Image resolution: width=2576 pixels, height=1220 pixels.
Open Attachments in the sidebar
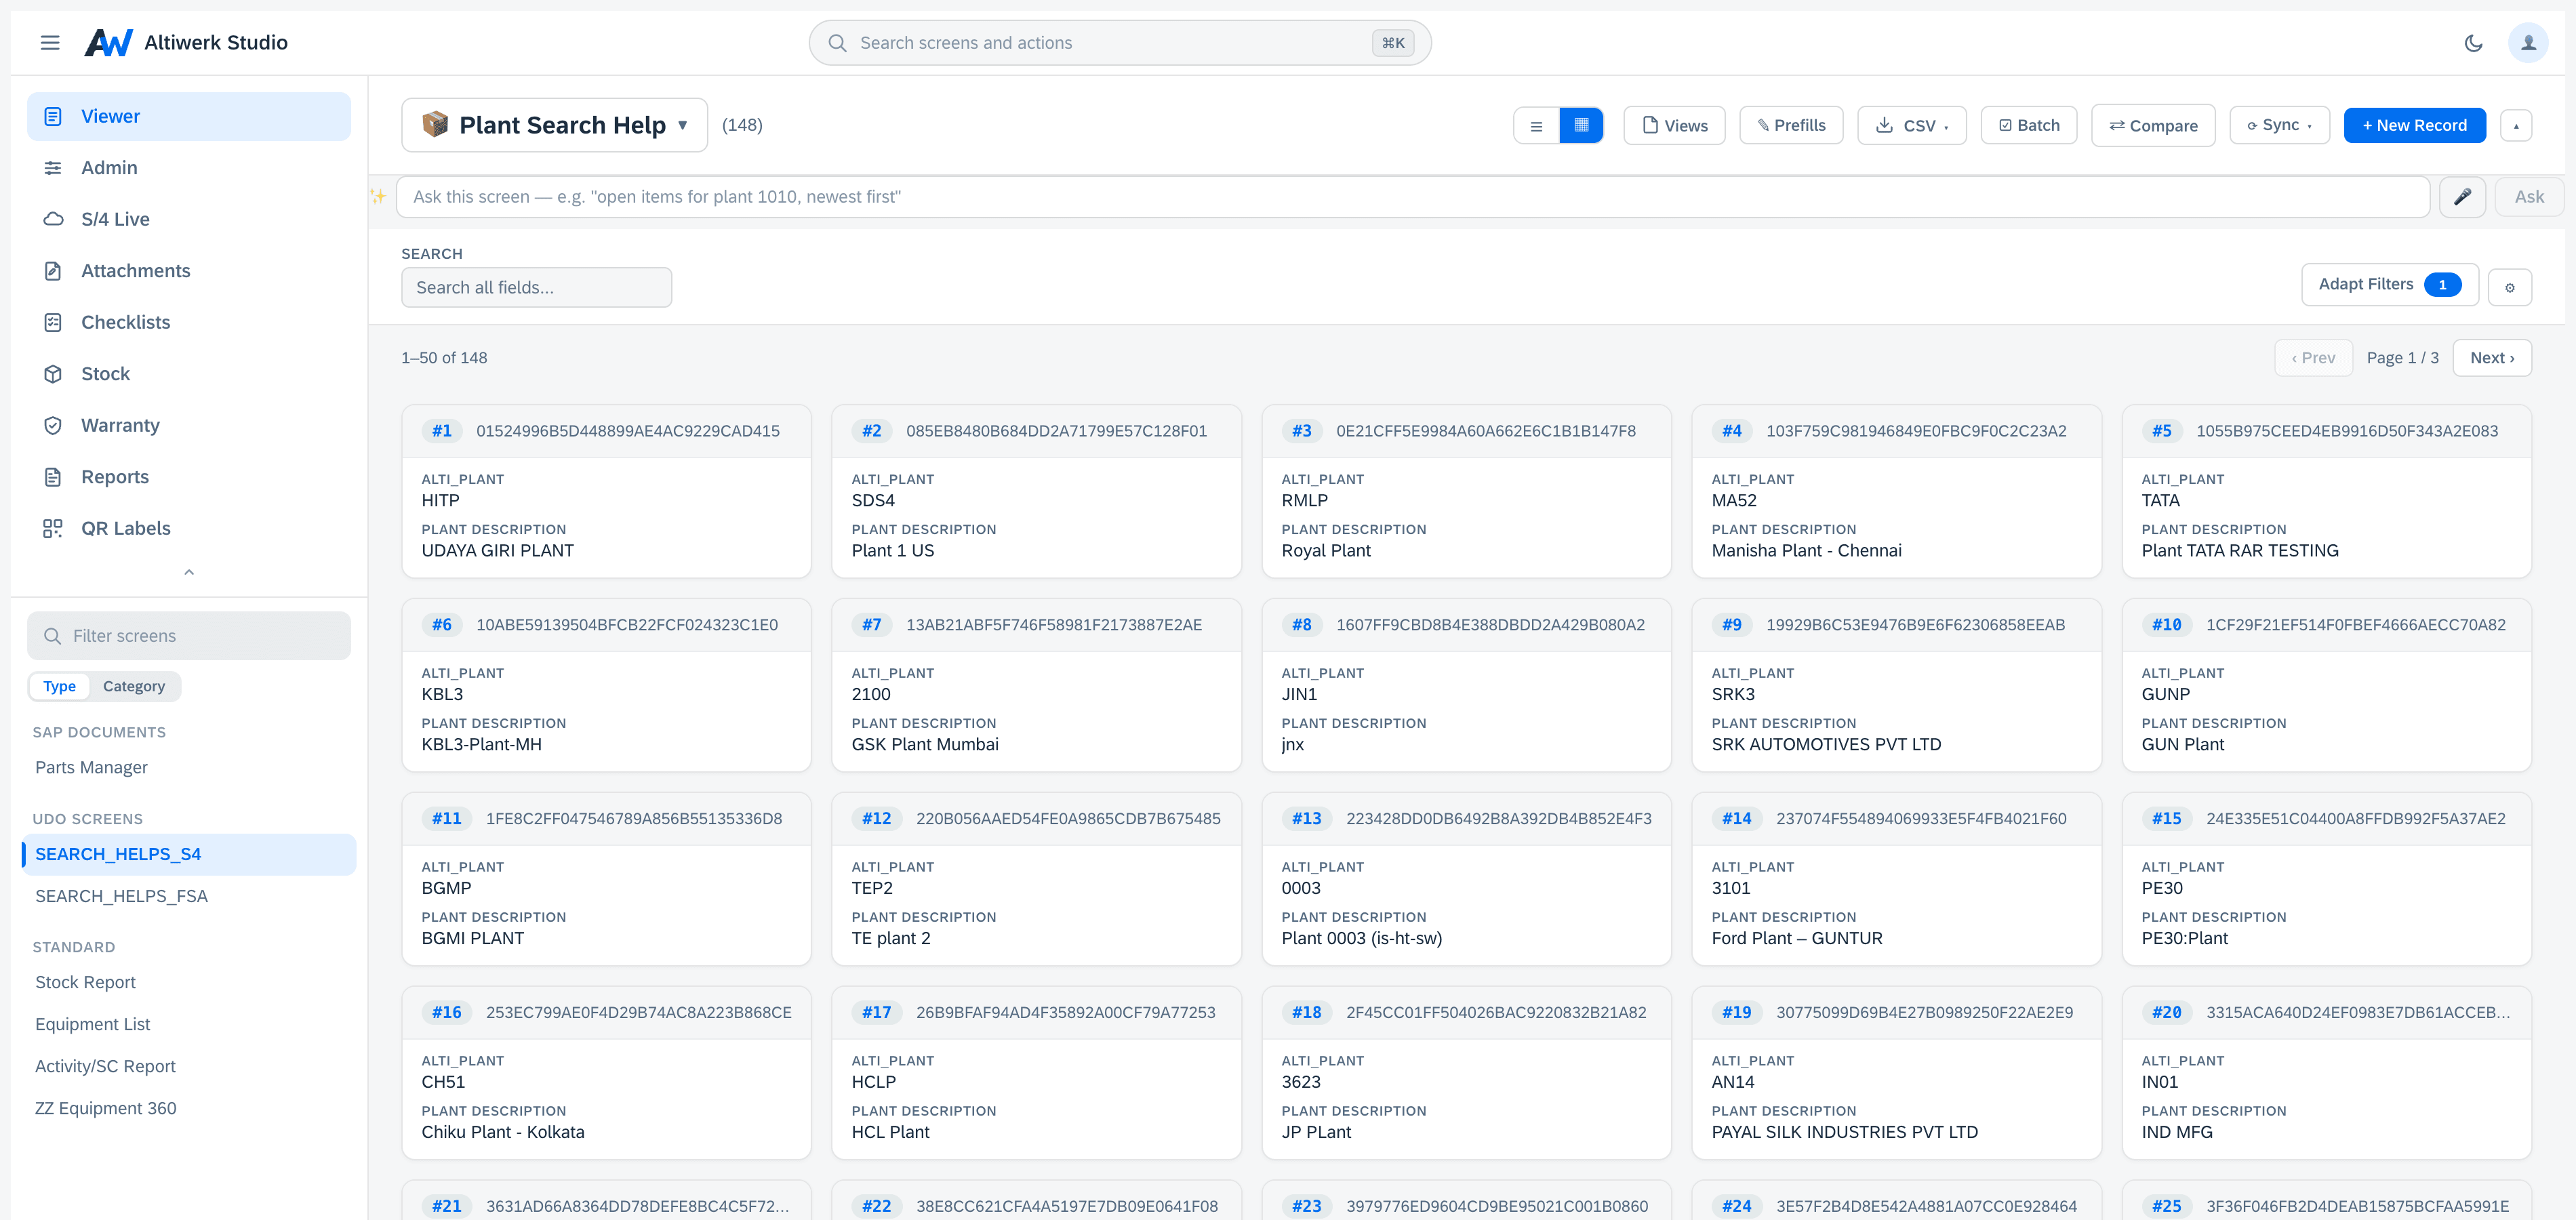coord(189,271)
